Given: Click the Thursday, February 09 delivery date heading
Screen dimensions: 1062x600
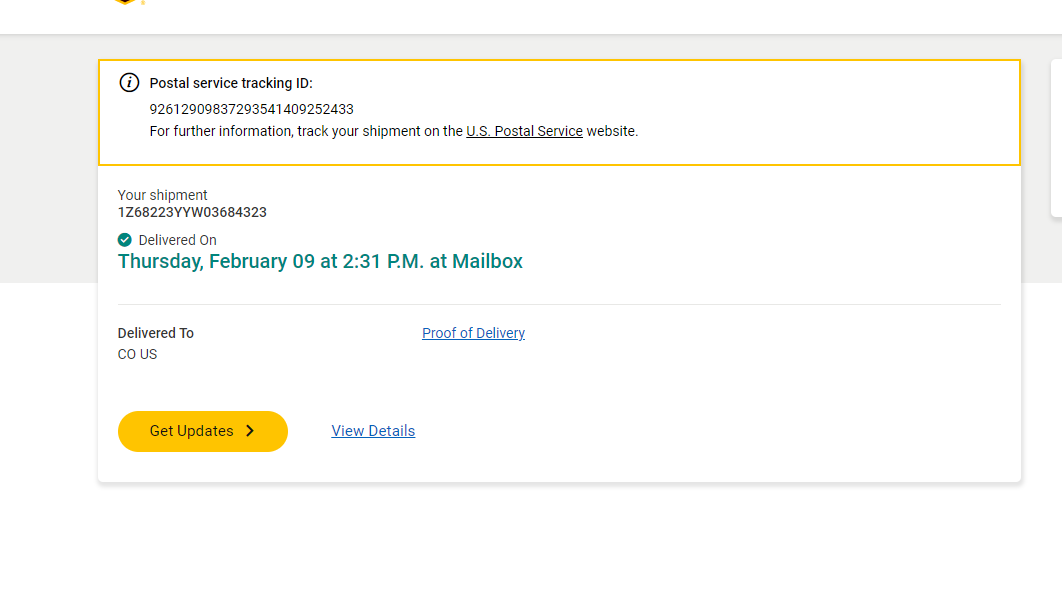Looking at the screenshot, I should [x=320, y=262].
